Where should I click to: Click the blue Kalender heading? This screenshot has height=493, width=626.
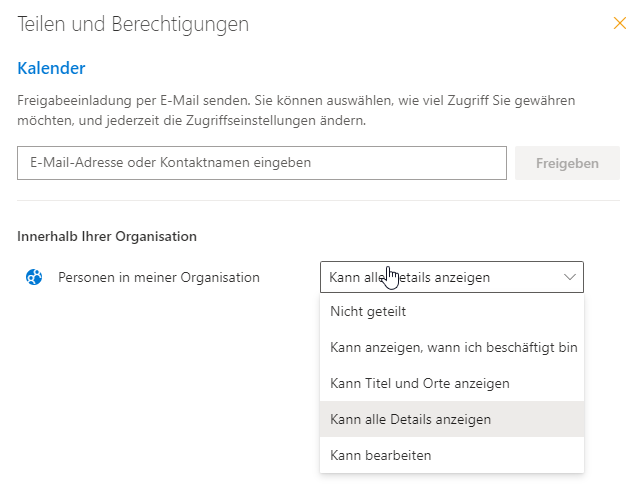(x=51, y=68)
